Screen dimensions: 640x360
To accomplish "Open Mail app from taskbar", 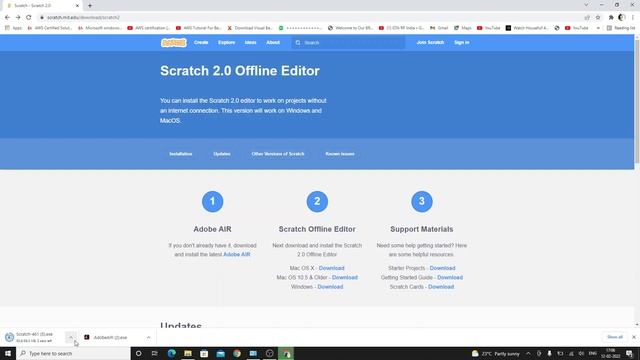I will pyautogui.click(x=220, y=353).
